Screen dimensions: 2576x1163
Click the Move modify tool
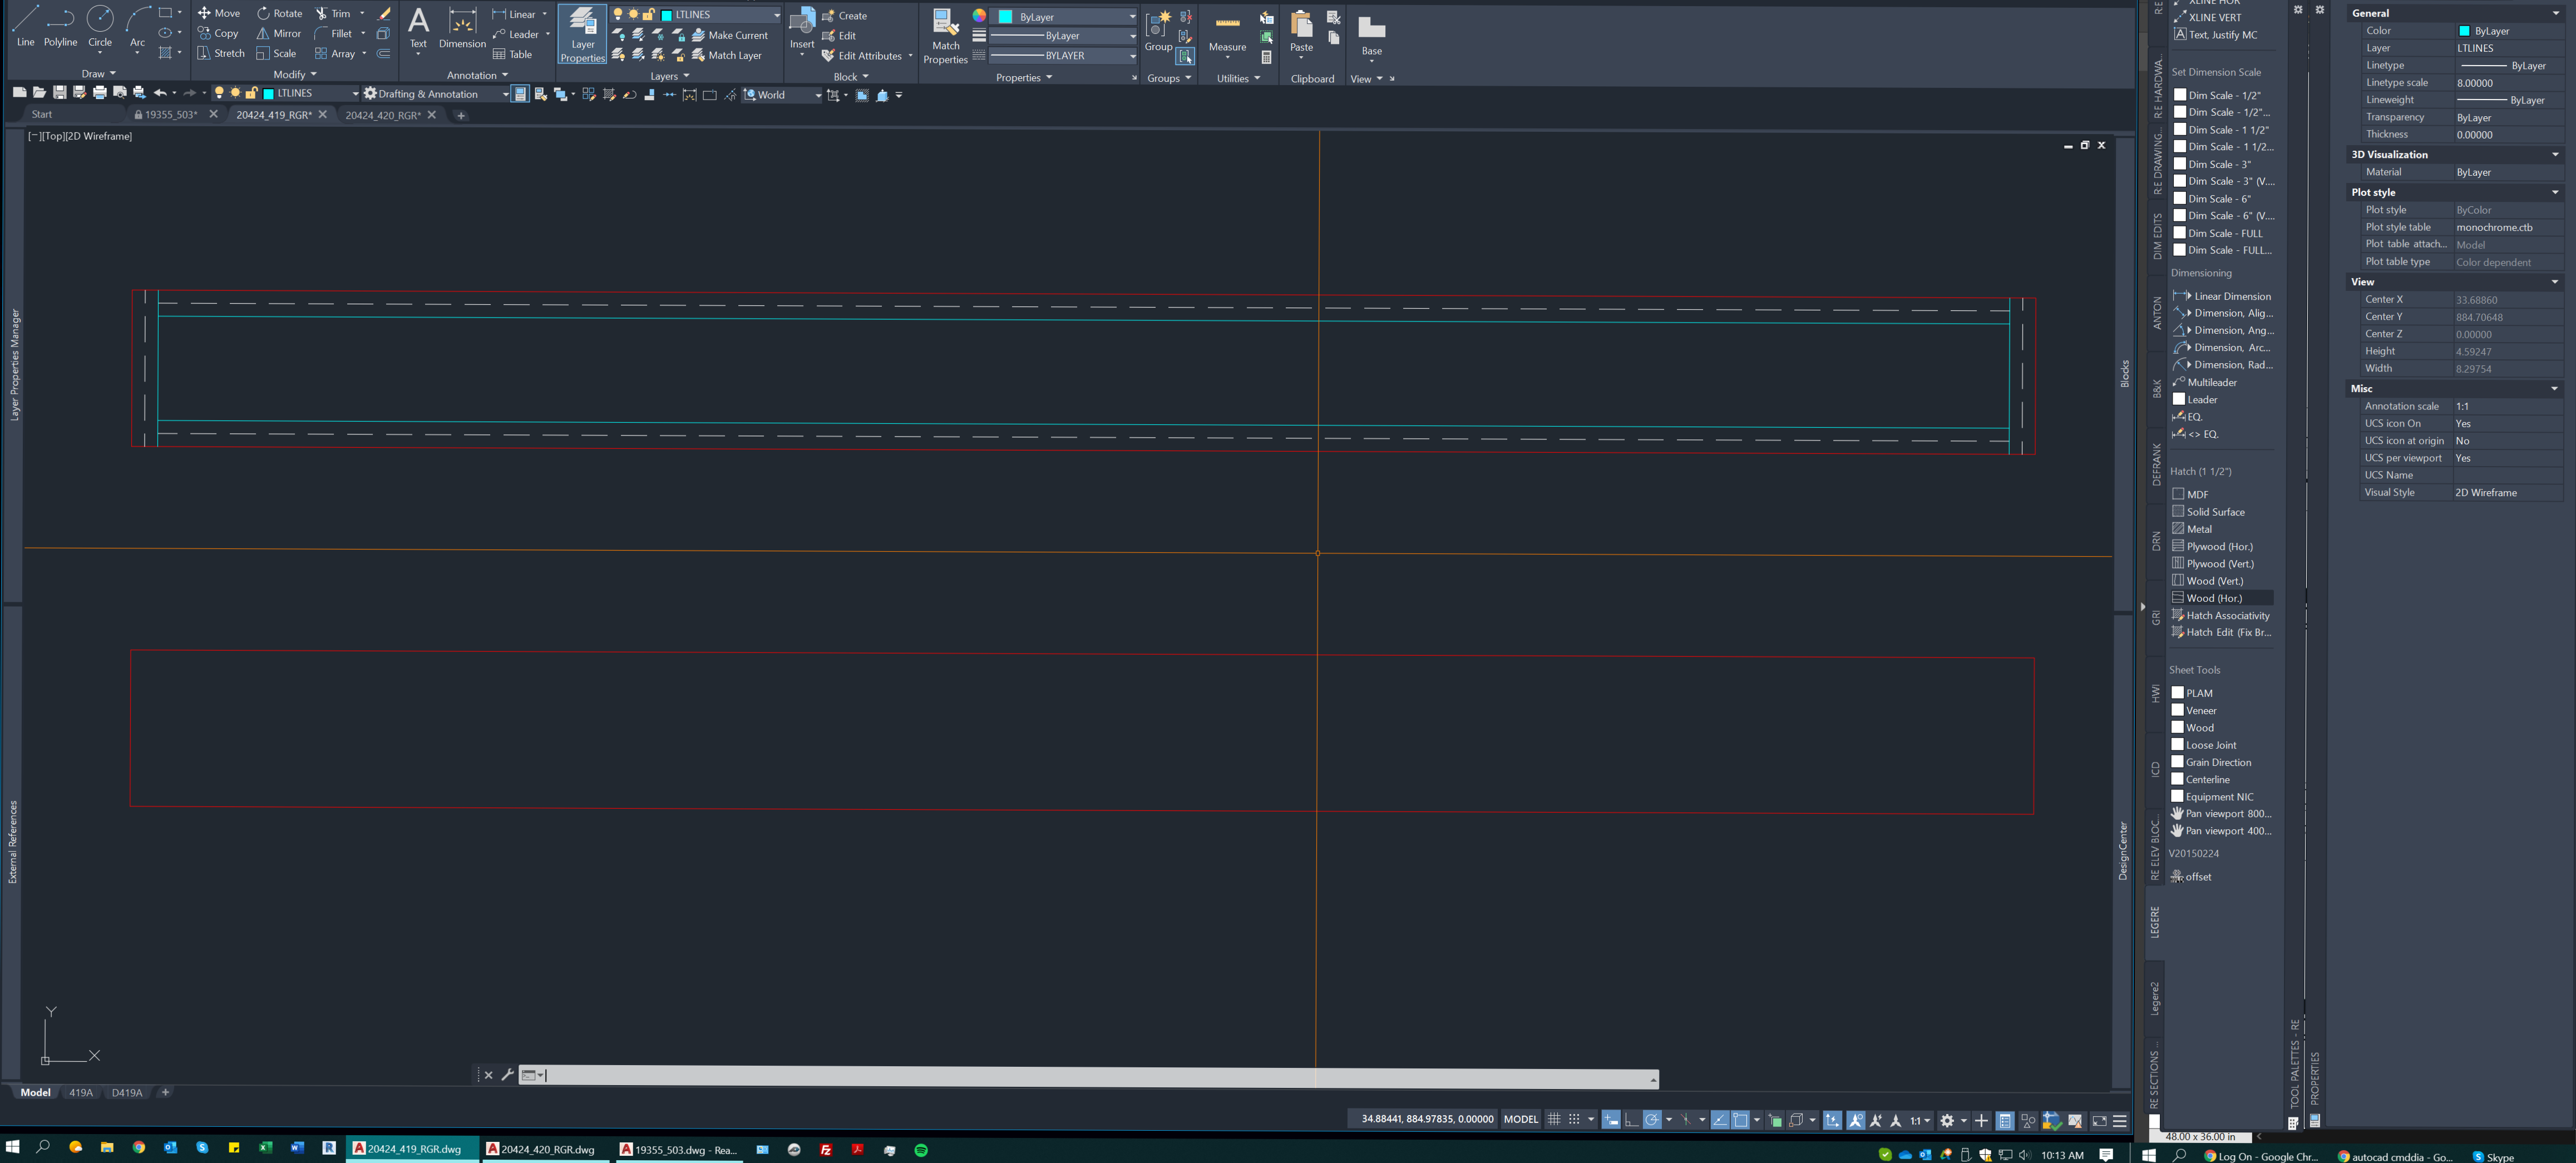pyautogui.click(x=218, y=13)
